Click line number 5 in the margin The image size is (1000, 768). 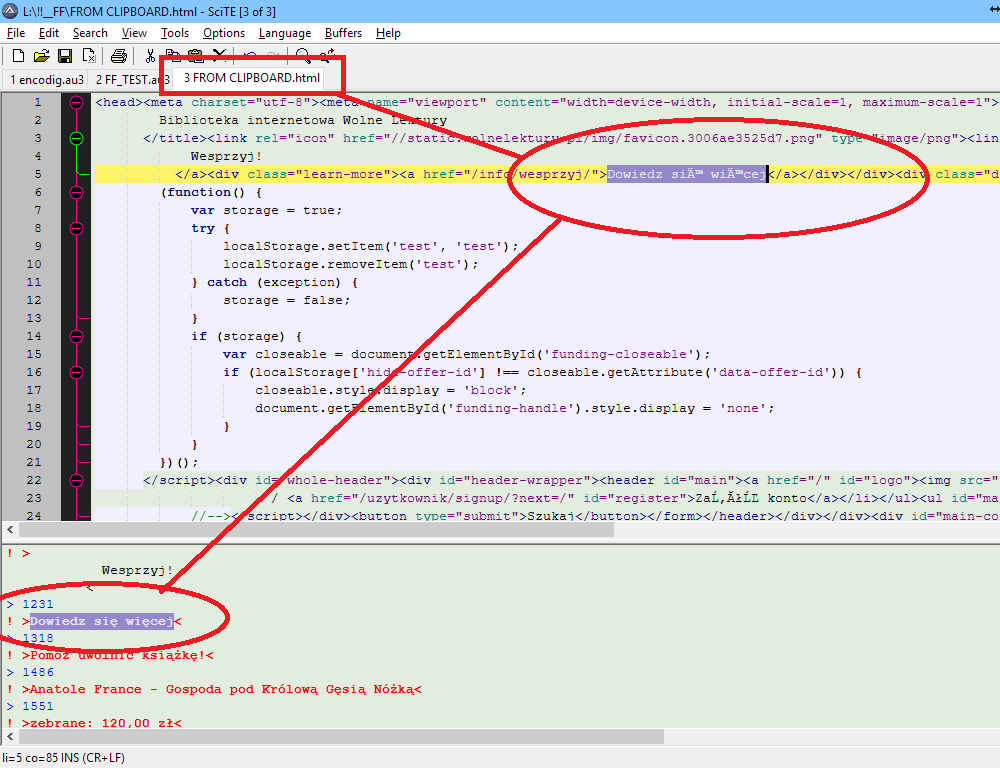(x=38, y=174)
